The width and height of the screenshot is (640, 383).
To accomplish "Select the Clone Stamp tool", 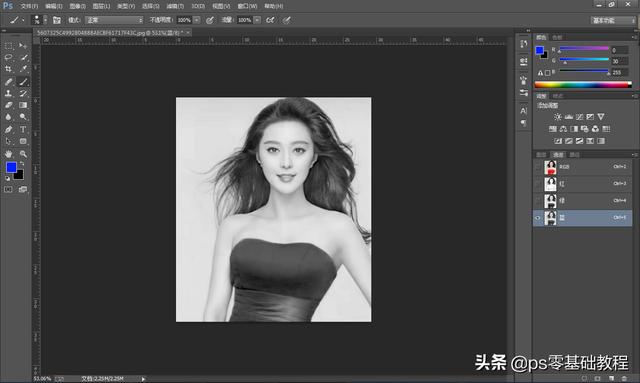I will (8, 94).
